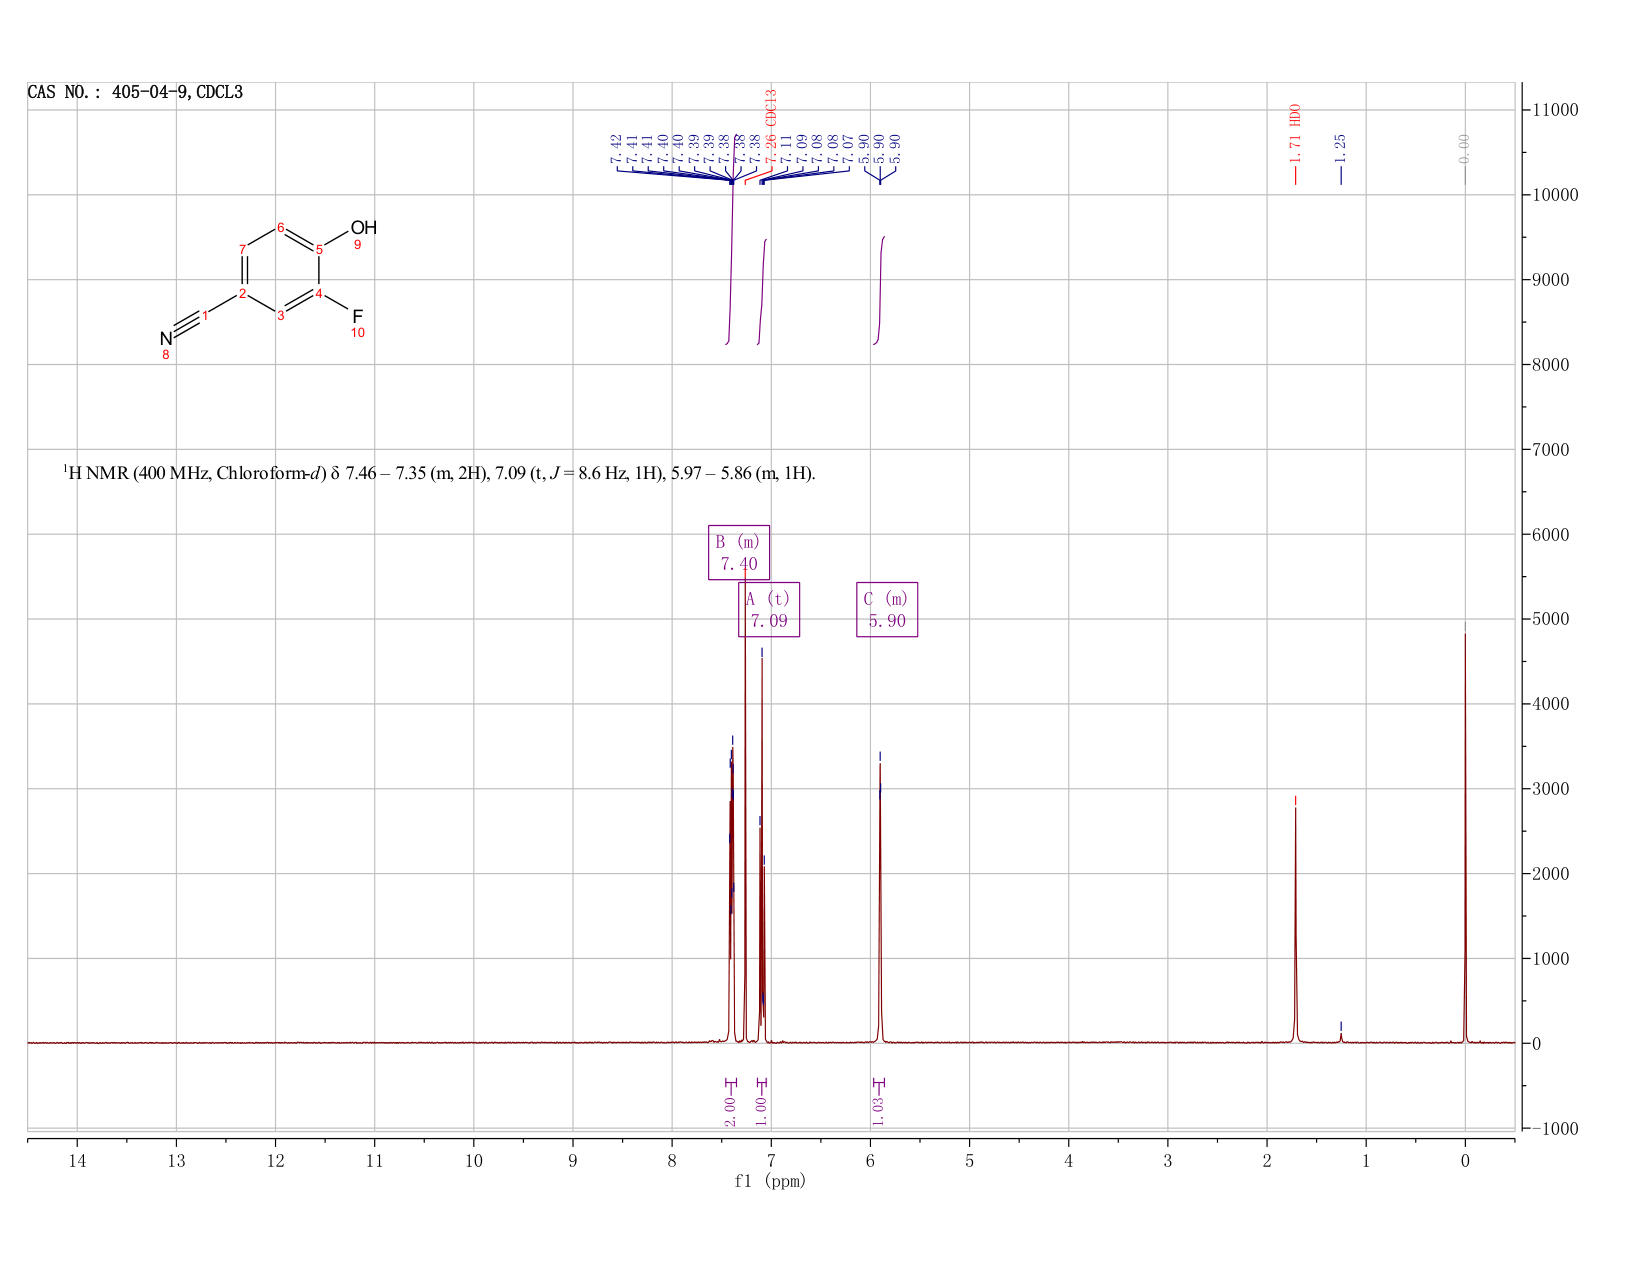Viewport: 1650px width, 1275px height.
Task: Click the integral value 1.00
Action: click(761, 1111)
